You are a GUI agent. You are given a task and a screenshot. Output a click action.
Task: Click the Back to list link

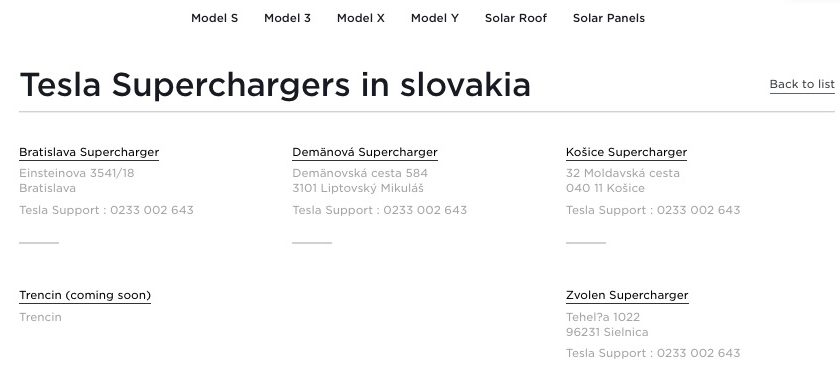[x=802, y=84]
